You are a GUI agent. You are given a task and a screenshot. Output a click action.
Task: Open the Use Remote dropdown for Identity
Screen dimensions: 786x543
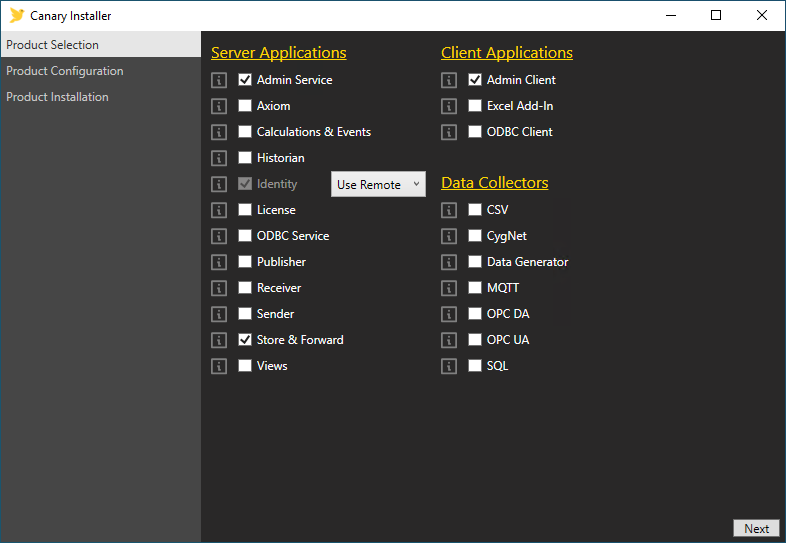378,184
